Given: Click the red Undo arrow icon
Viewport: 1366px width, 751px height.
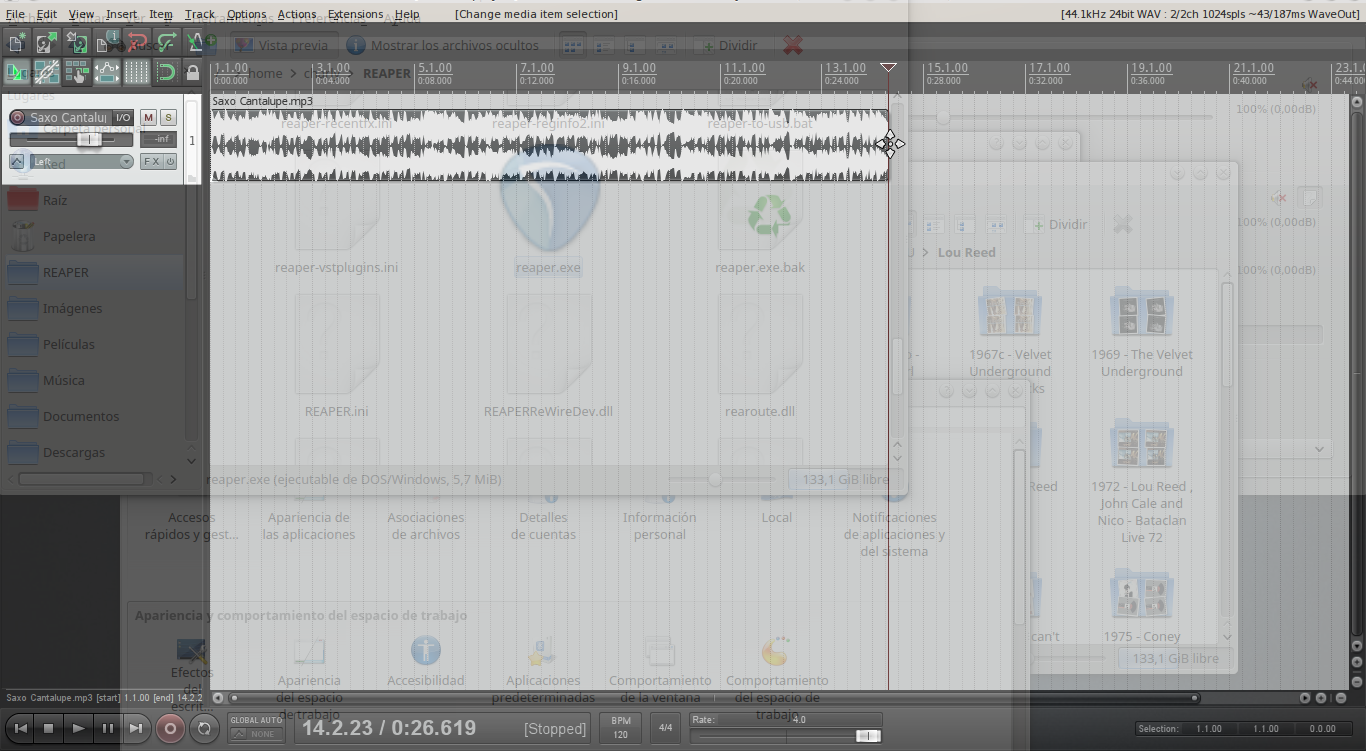Looking at the screenshot, I should [136, 42].
